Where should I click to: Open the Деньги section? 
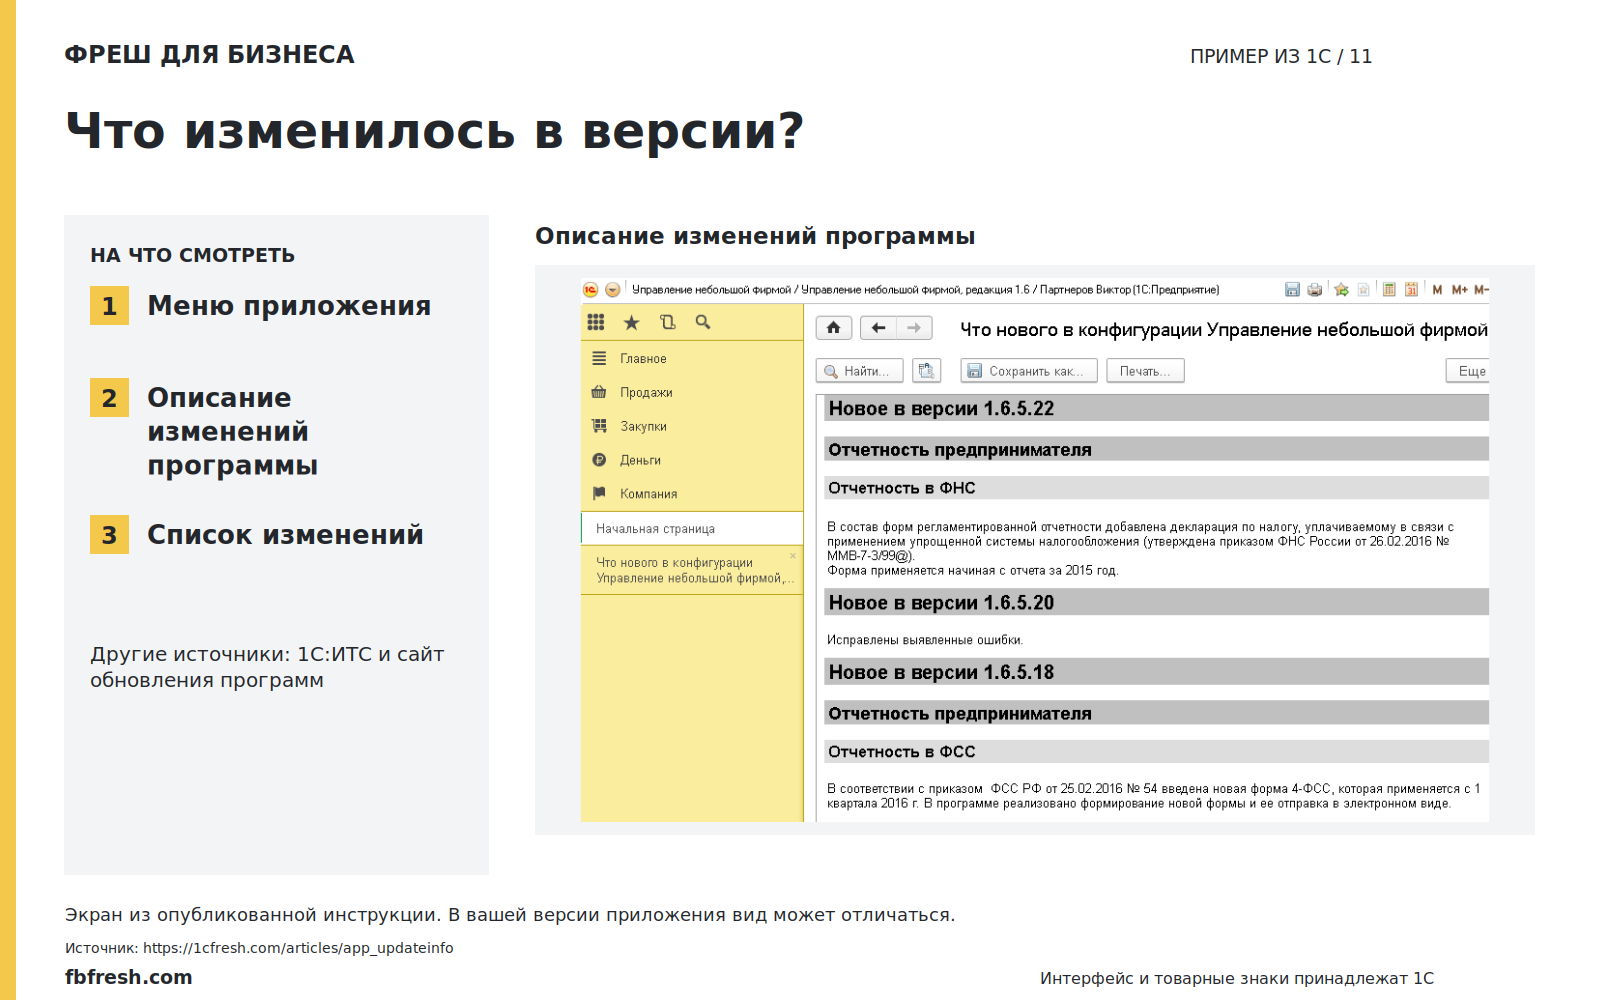tap(692, 460)
